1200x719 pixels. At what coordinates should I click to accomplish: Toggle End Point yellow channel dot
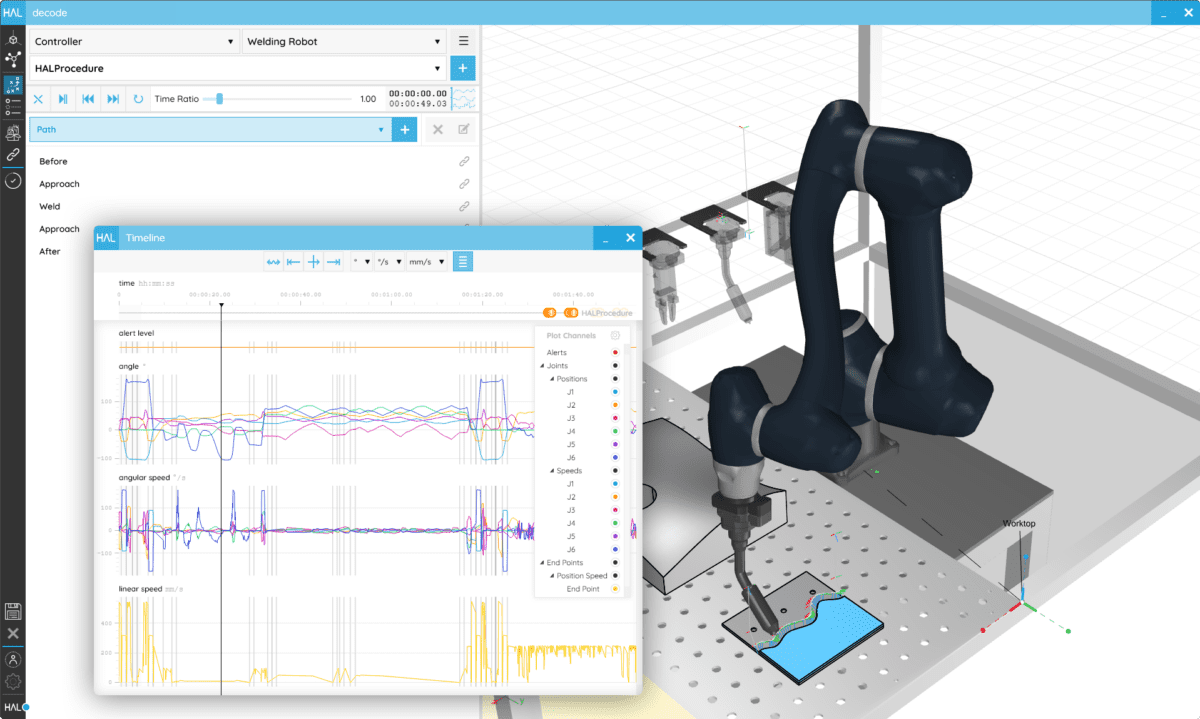[x=614, y=589]
